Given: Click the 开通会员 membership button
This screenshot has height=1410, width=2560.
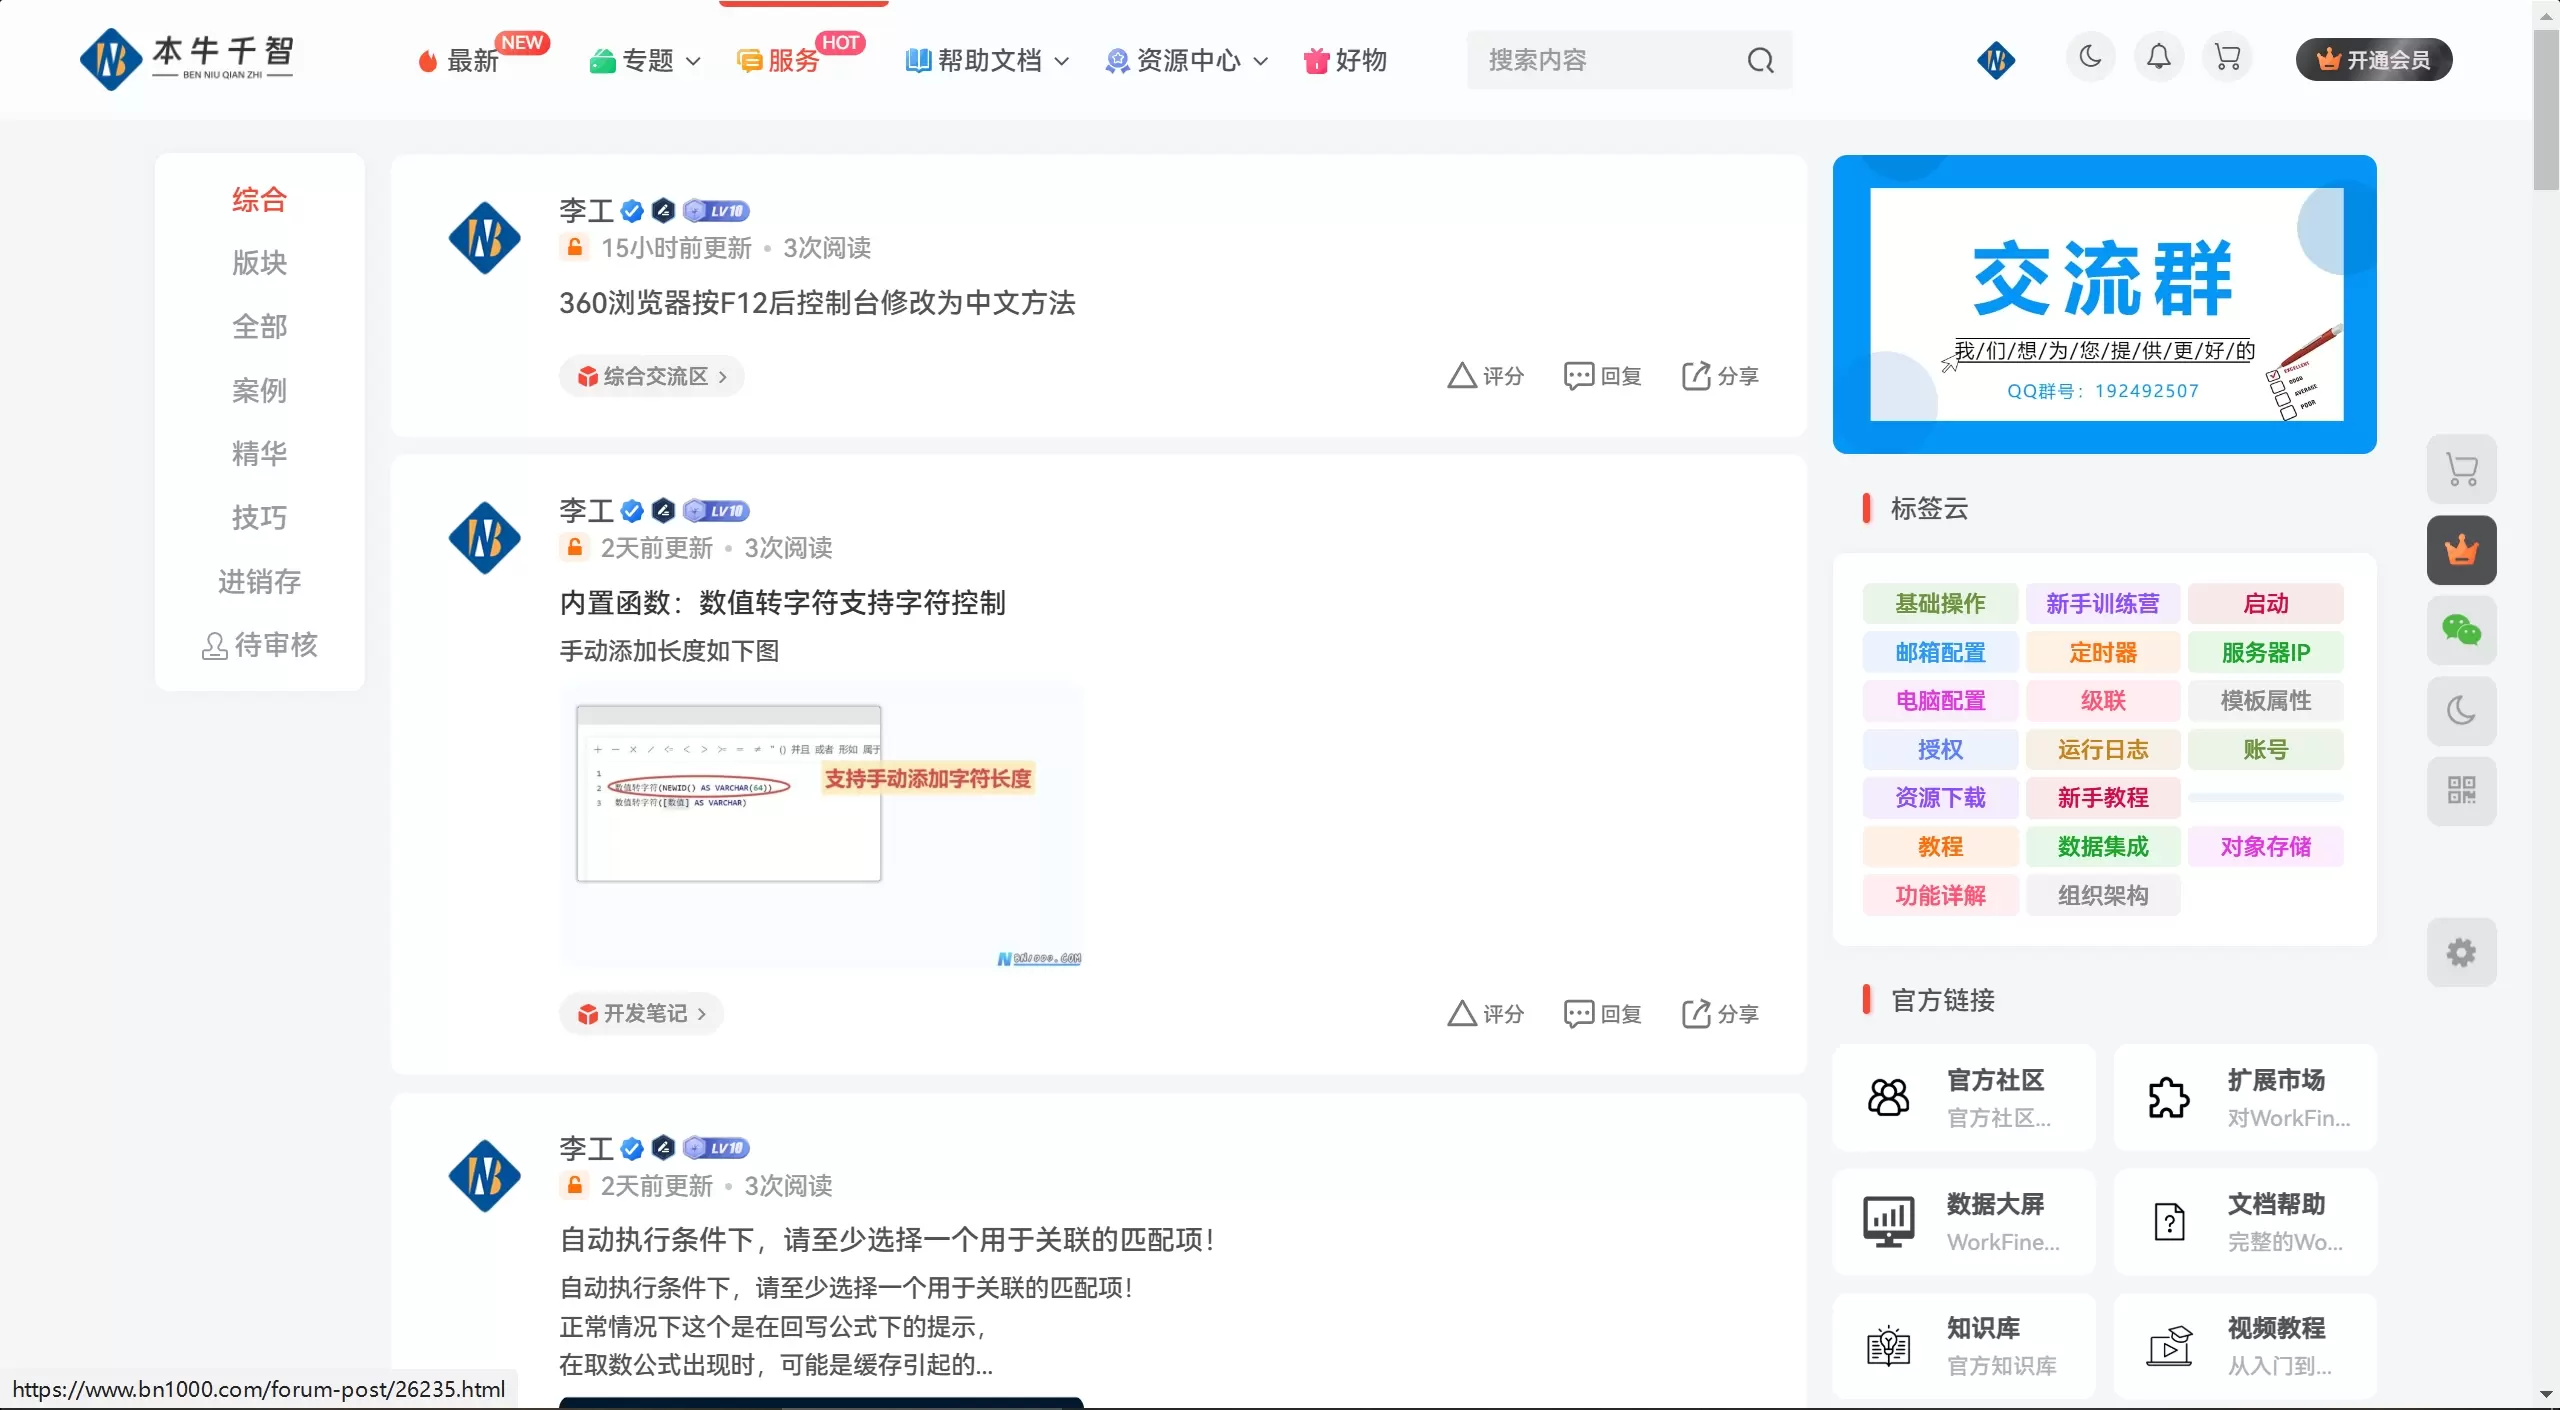Looking at the screenshot, I should (x=2373, y=59).
